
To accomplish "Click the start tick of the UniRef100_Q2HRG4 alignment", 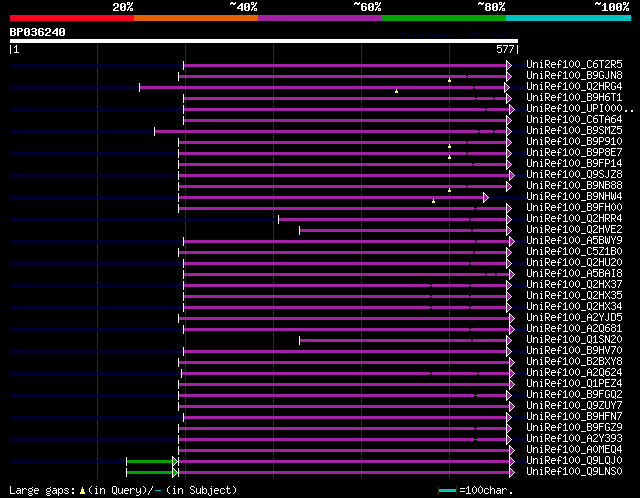I will click(x=140, y=87).
